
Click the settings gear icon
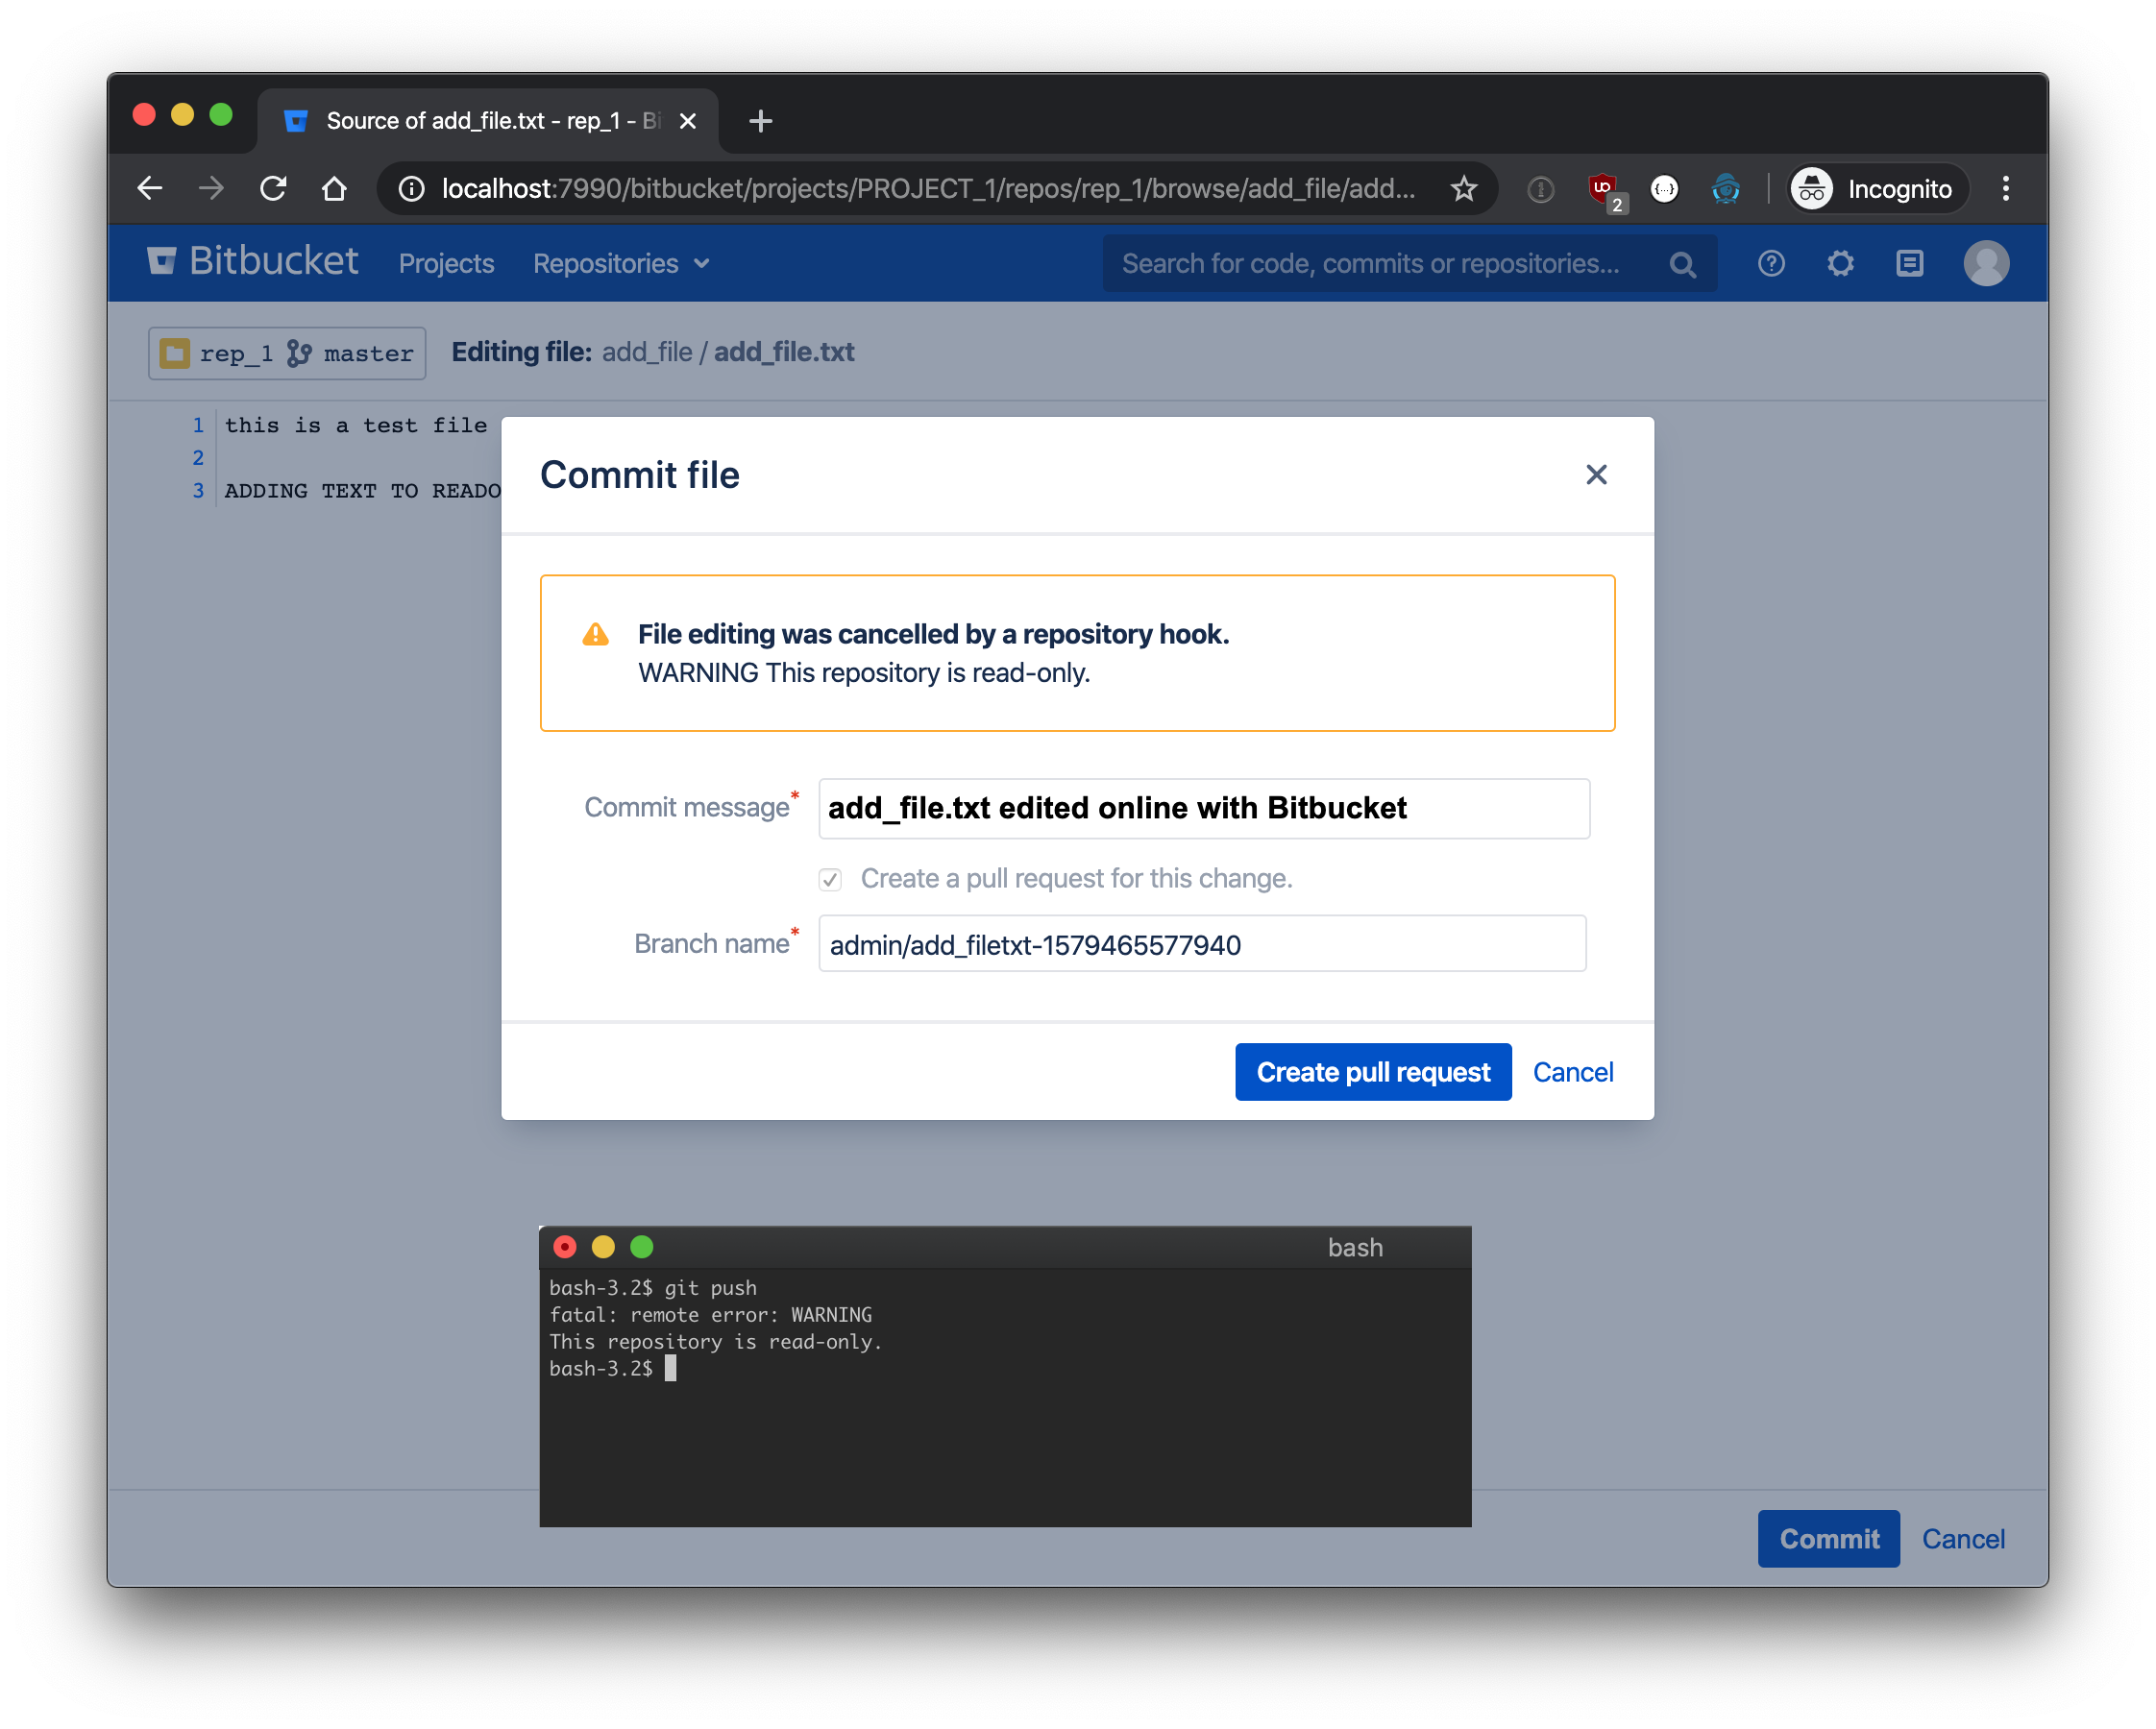[1842, 265]
